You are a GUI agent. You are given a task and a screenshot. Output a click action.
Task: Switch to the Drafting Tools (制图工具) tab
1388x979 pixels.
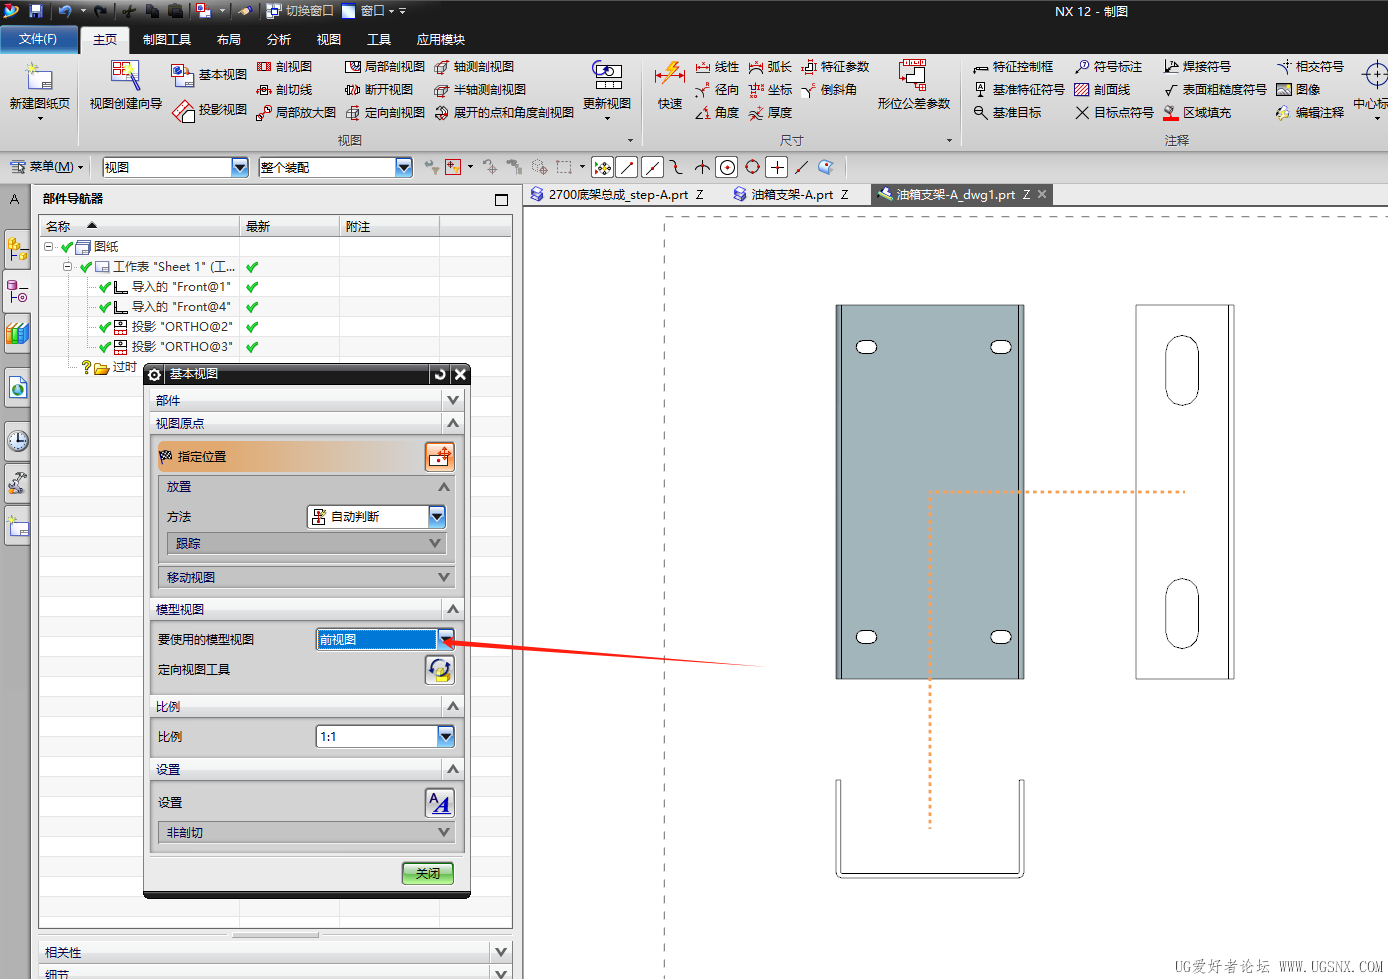(x=167, y=40)
